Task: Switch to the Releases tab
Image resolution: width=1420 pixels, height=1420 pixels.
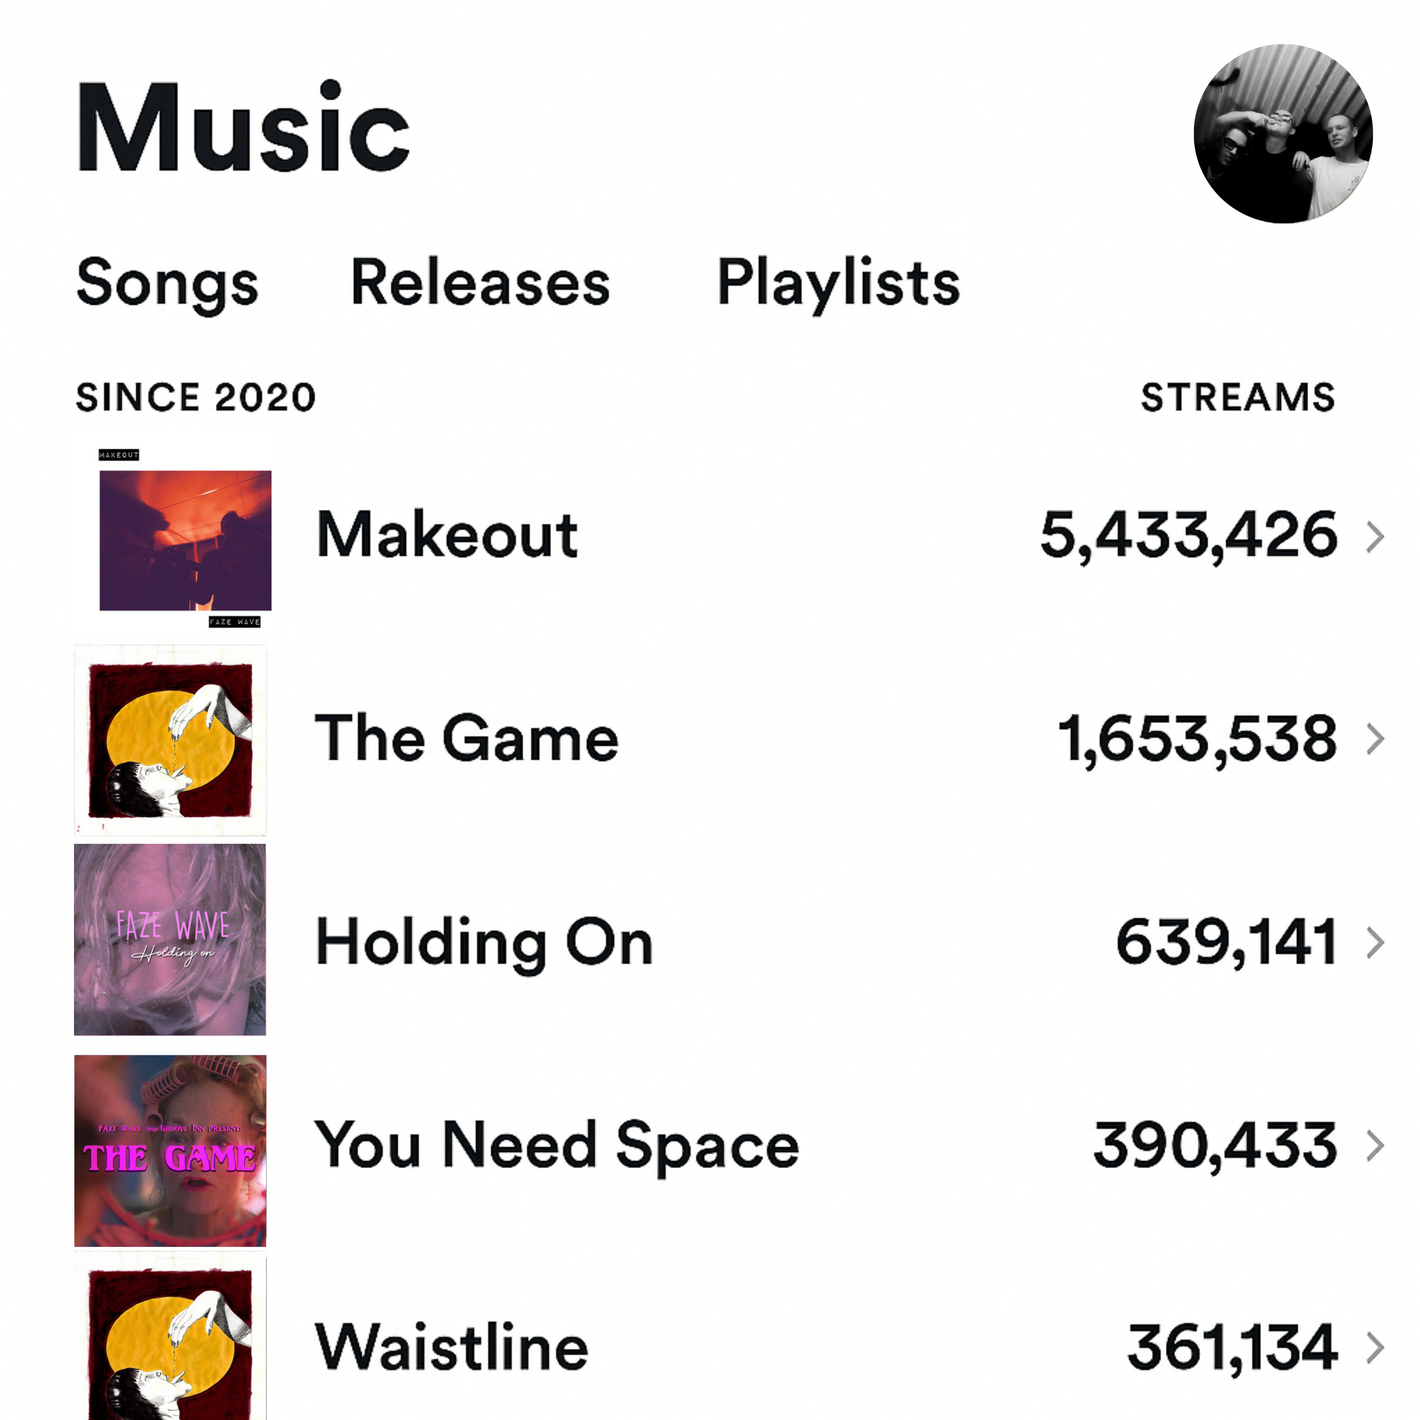Action: click(x=480, y=283)
